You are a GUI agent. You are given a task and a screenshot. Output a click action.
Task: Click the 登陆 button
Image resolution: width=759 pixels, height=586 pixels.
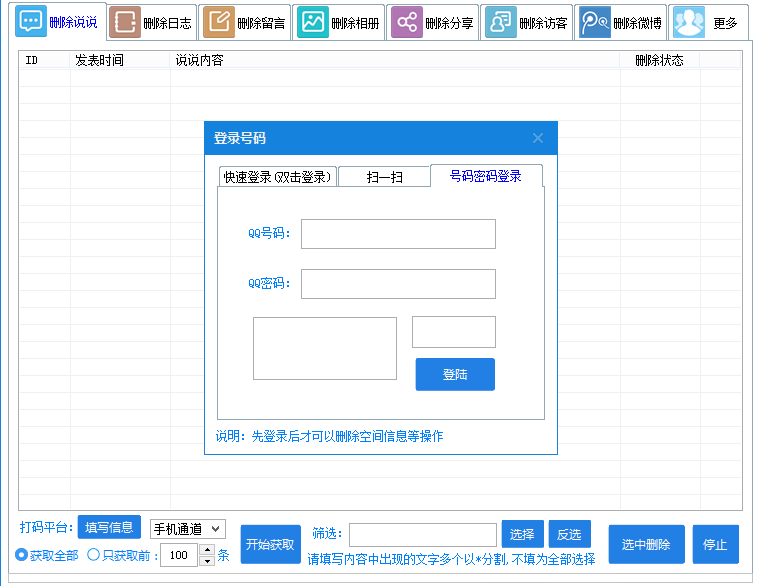click(x=455, y=374)
